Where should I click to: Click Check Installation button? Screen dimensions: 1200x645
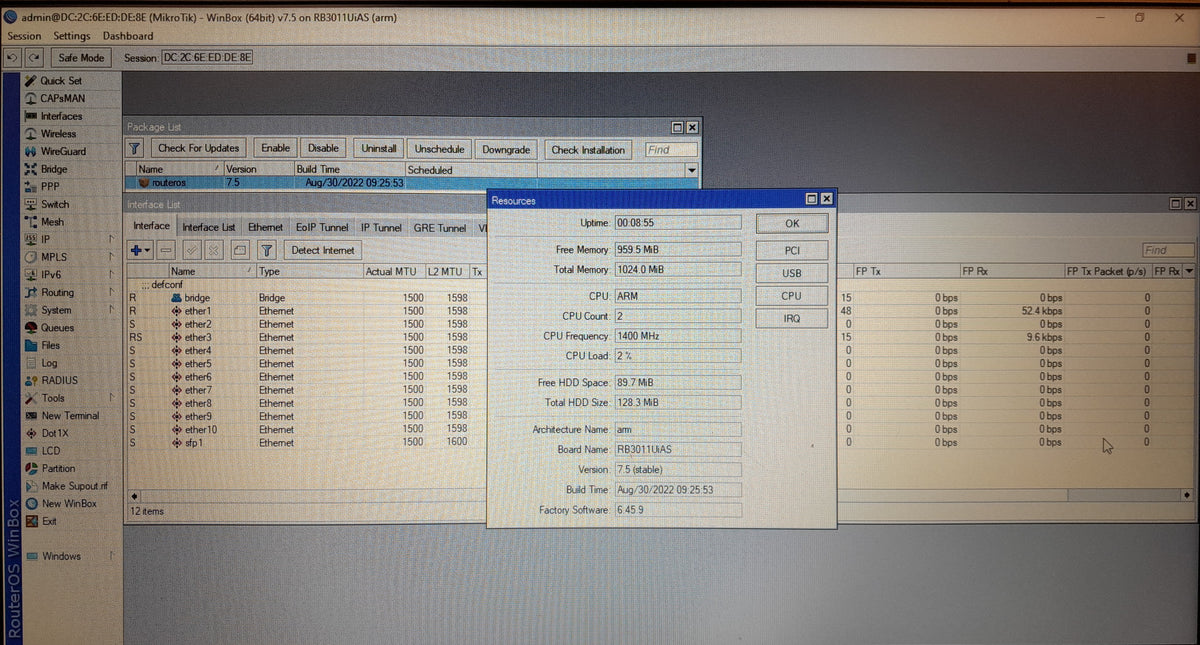point(588,150)
